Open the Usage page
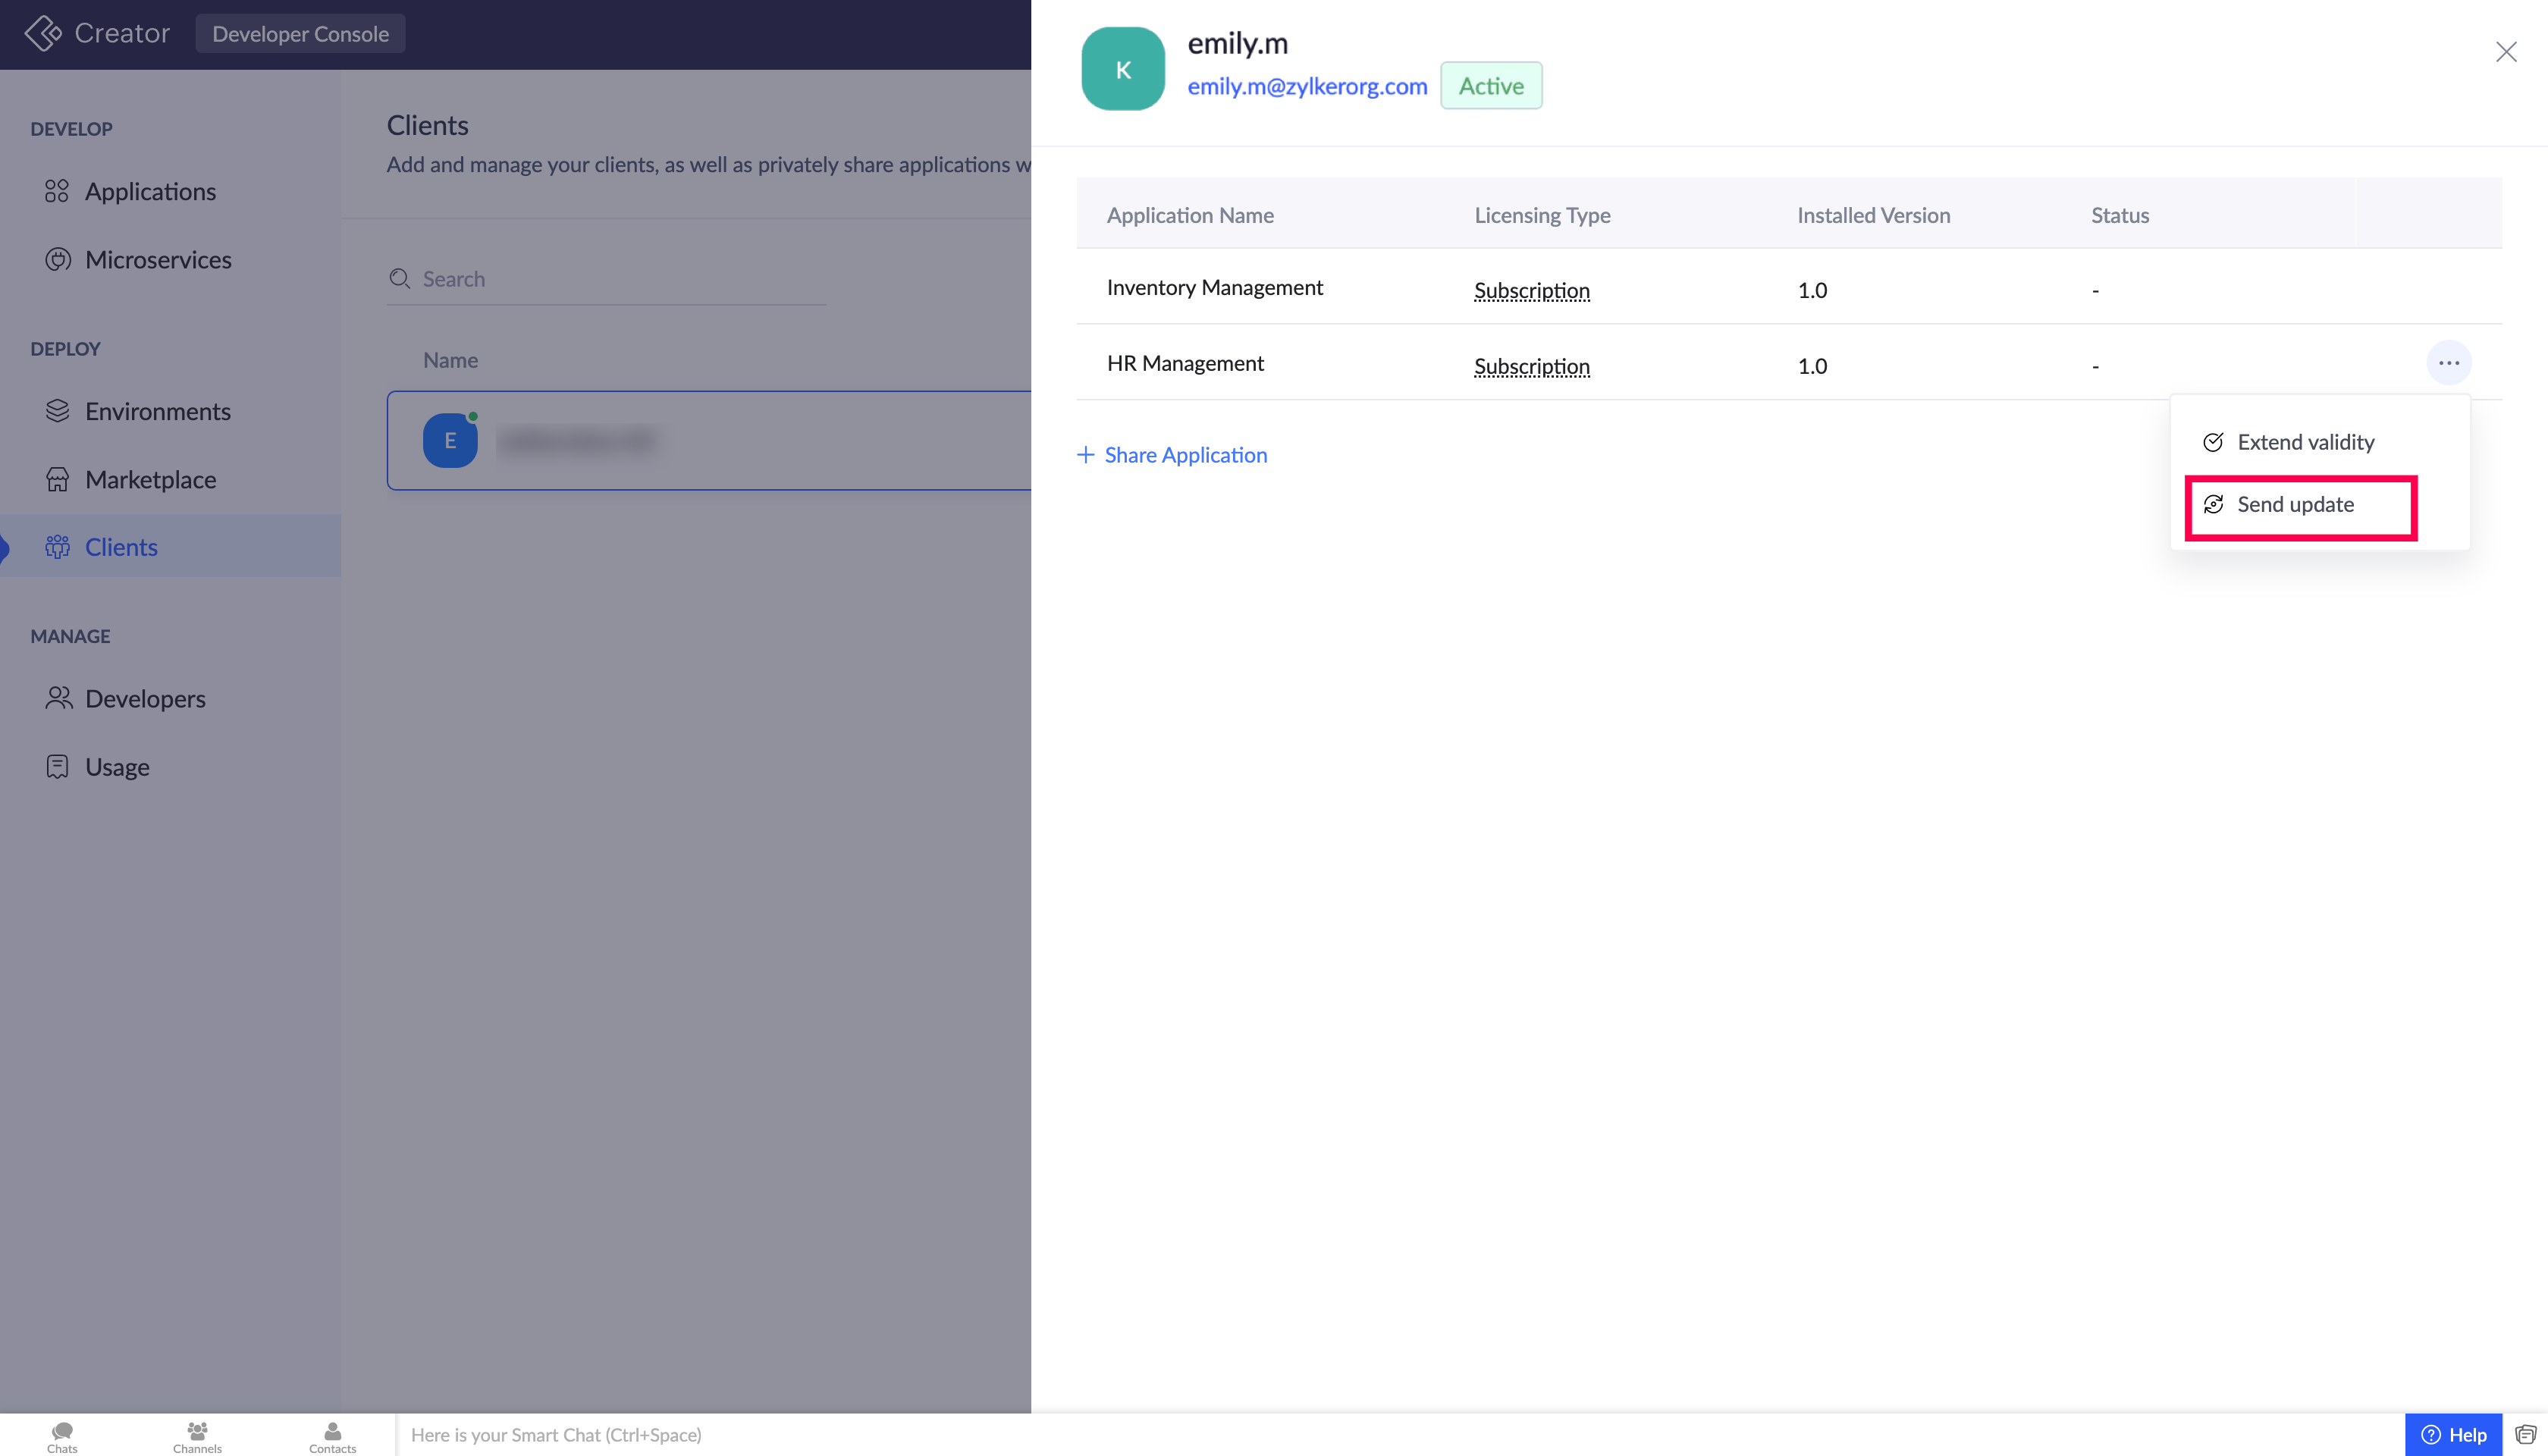 [x=117, y=767]
